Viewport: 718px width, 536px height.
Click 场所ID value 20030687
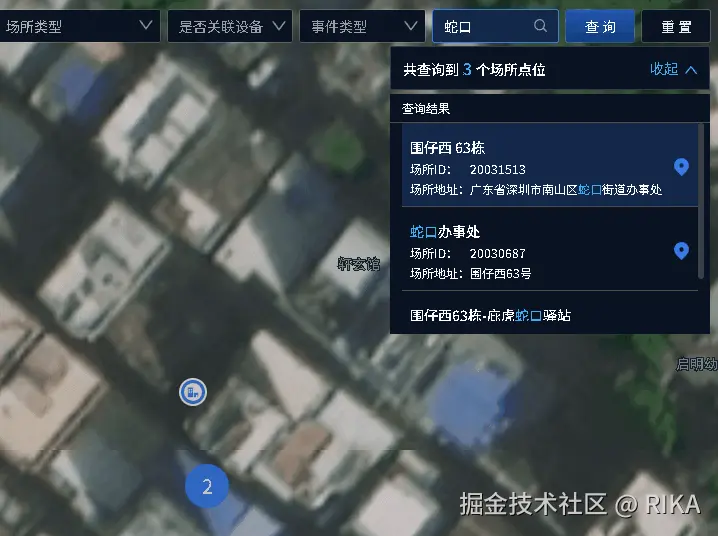point(498,254)
